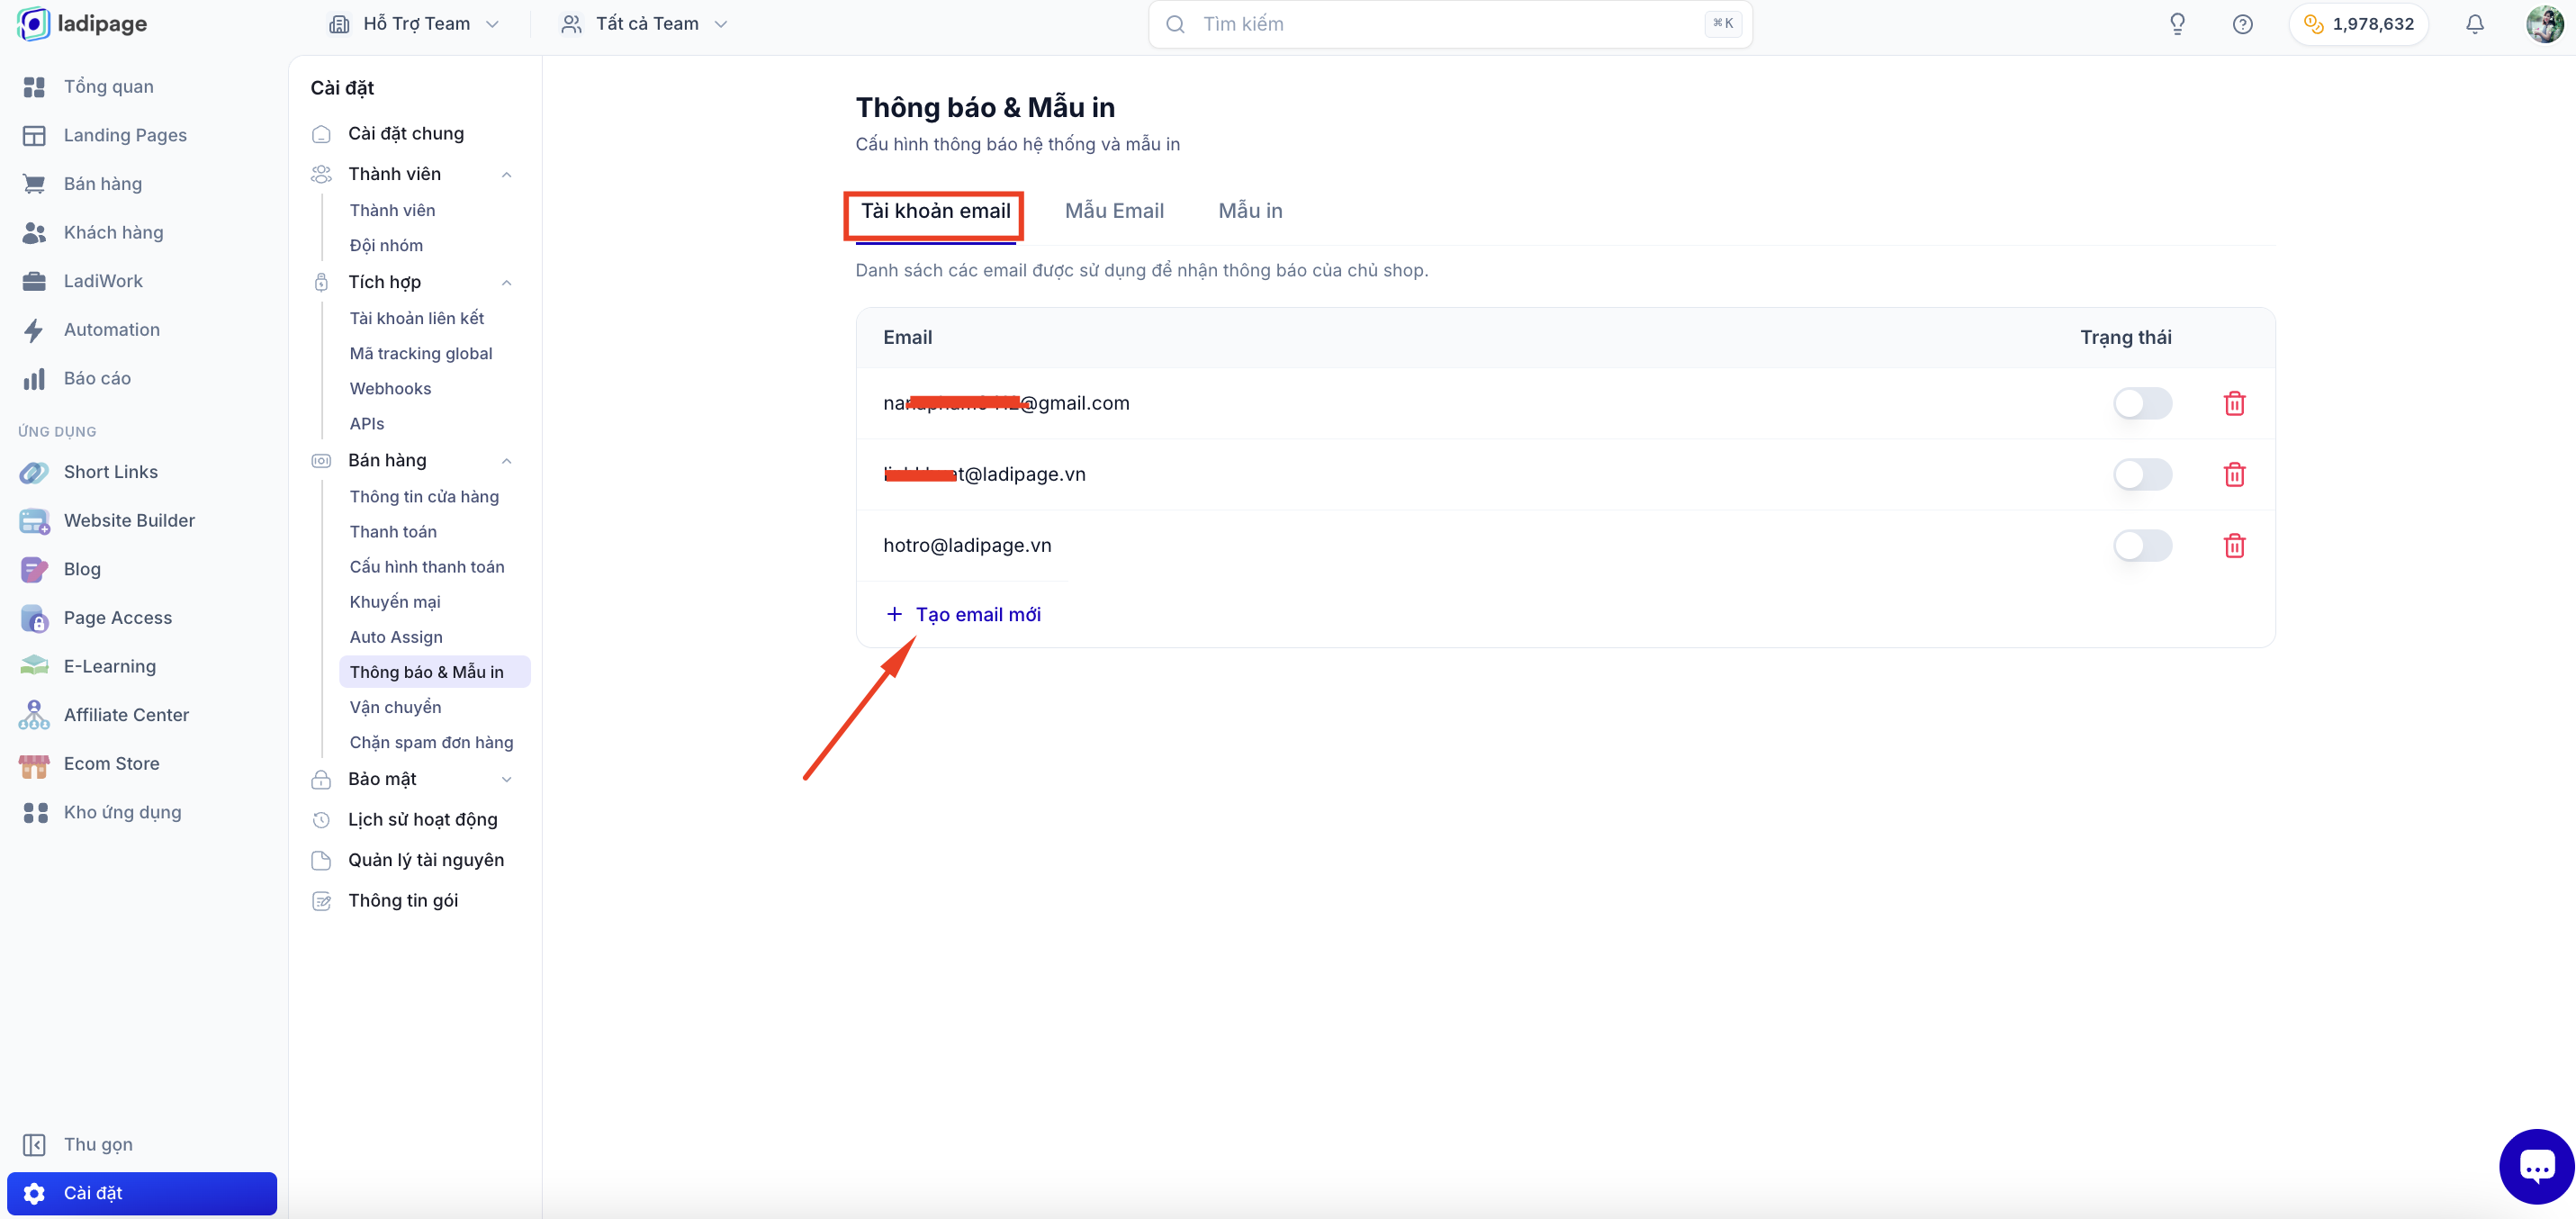
Task: Open Khách hàng customers section
Action: click(113, 232)
